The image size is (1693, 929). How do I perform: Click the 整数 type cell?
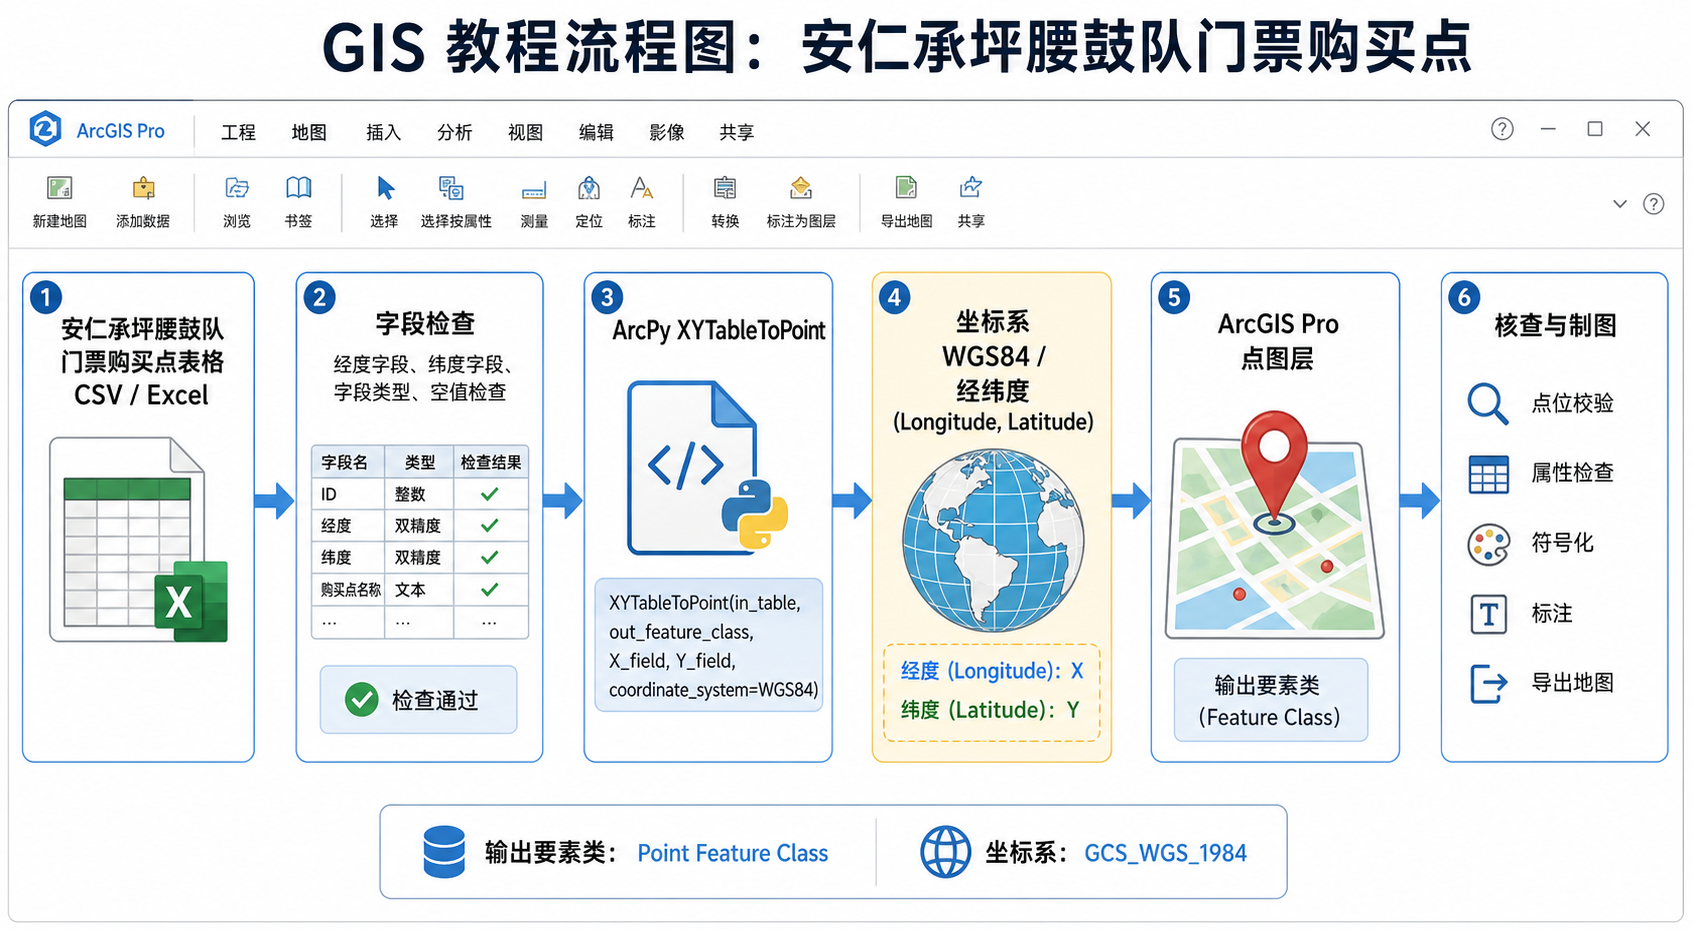pos(419,494)
